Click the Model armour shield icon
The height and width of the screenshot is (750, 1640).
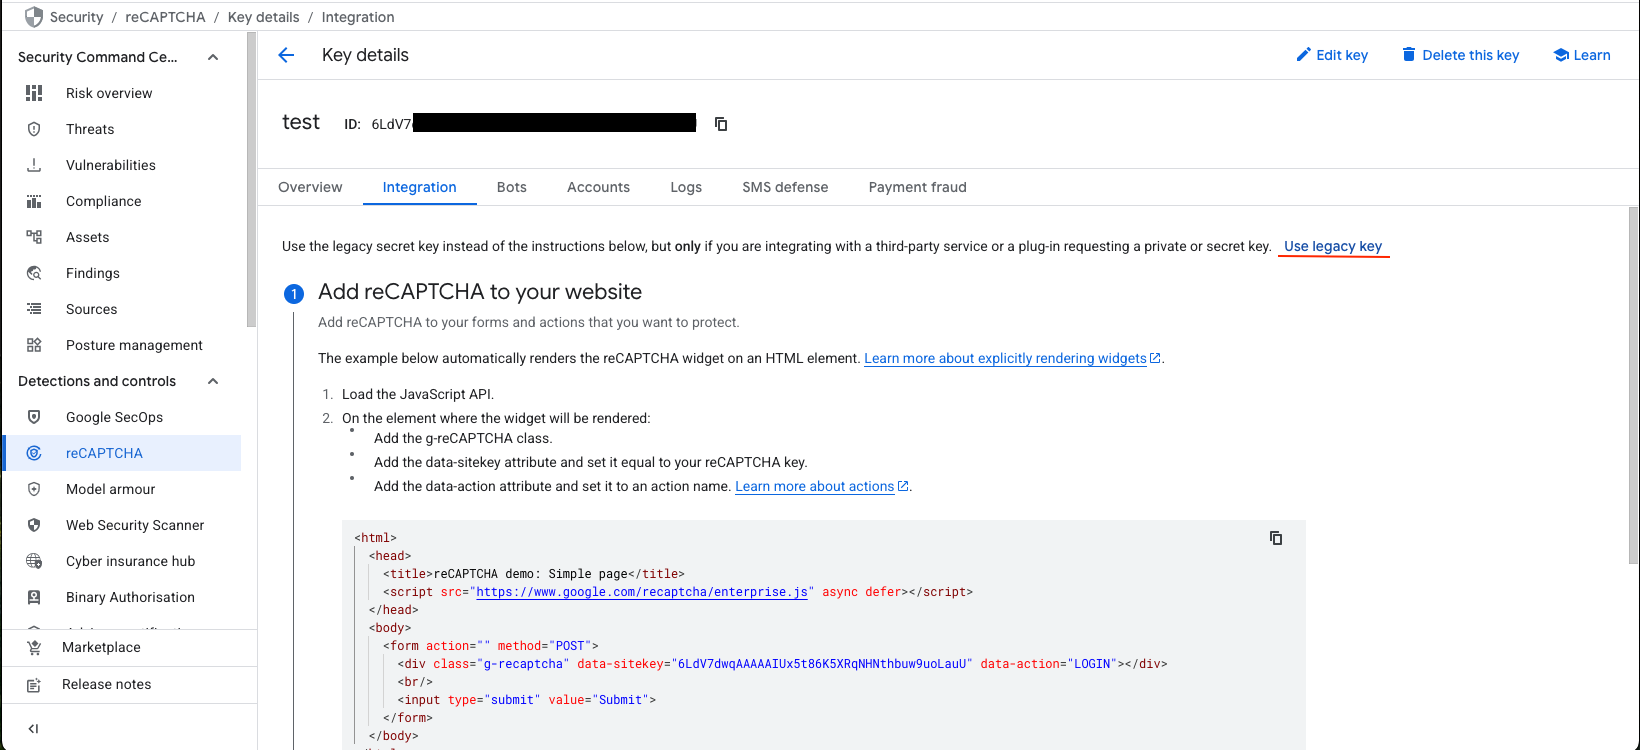[x=34, y=489]
